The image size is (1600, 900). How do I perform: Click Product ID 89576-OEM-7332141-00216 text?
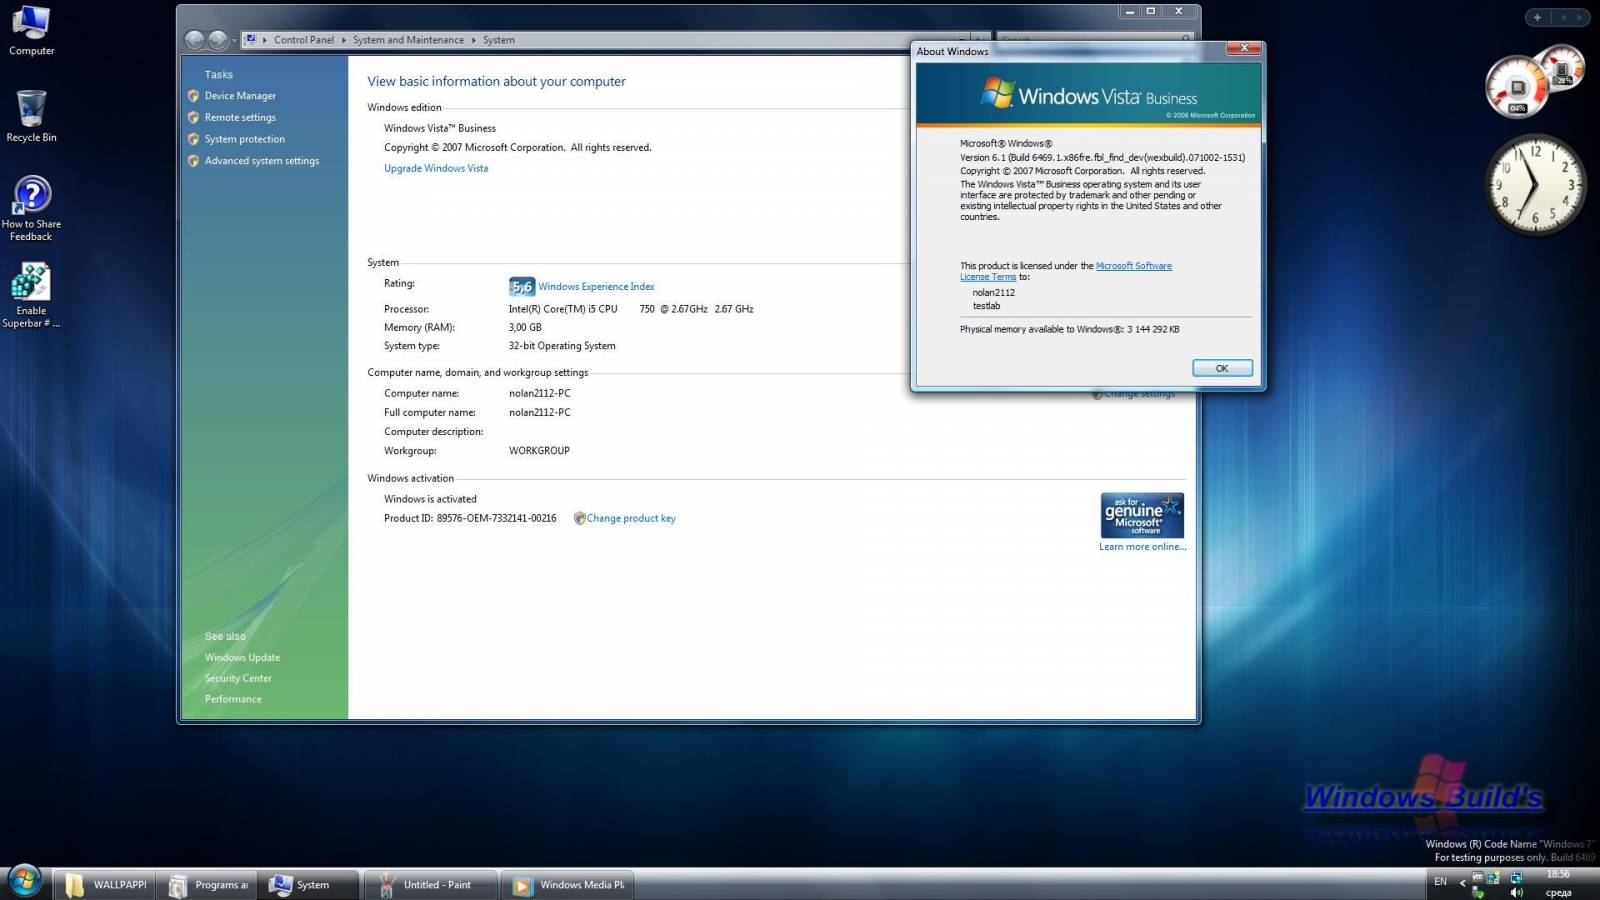tap(470, 518)
